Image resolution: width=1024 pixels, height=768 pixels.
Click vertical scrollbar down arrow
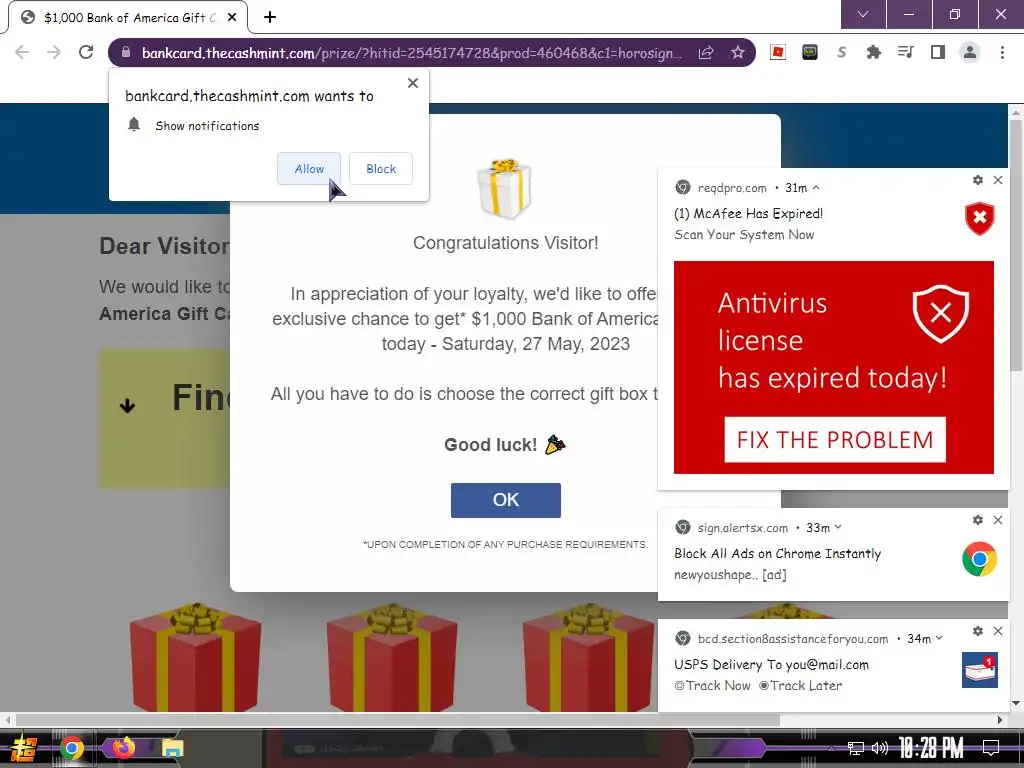tap(1016, 703)
